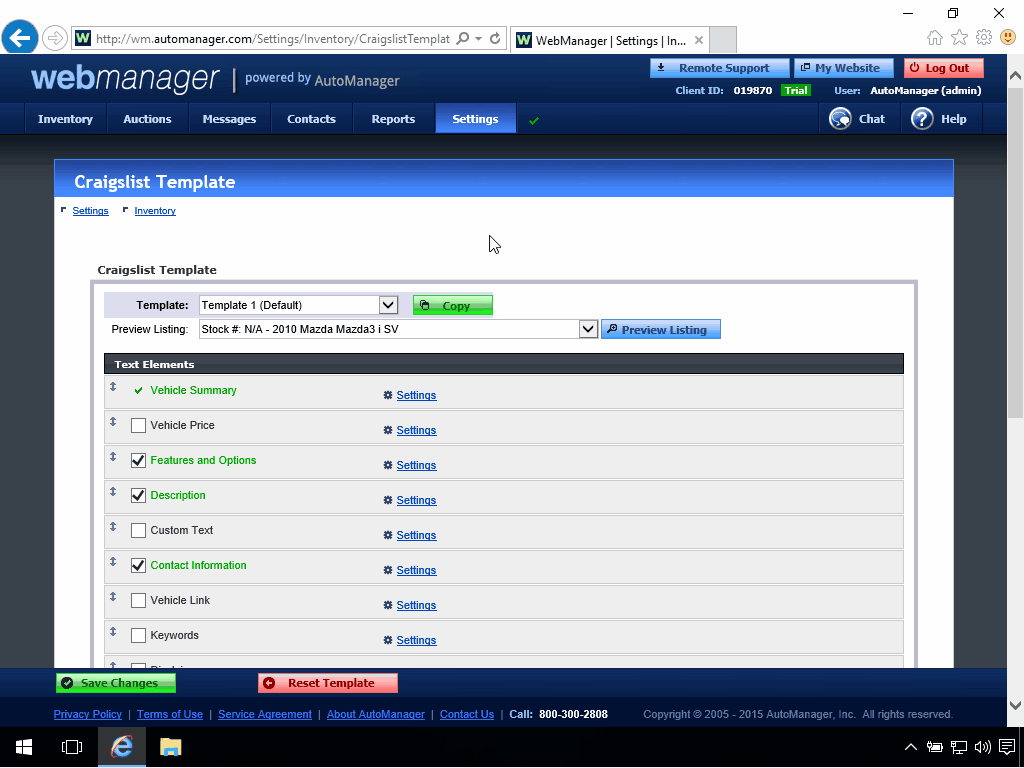Click the Copy template button
Image resolution: width=1024 pixels, height=768 pixels.
pyautogui.click(x=453, y=305)
